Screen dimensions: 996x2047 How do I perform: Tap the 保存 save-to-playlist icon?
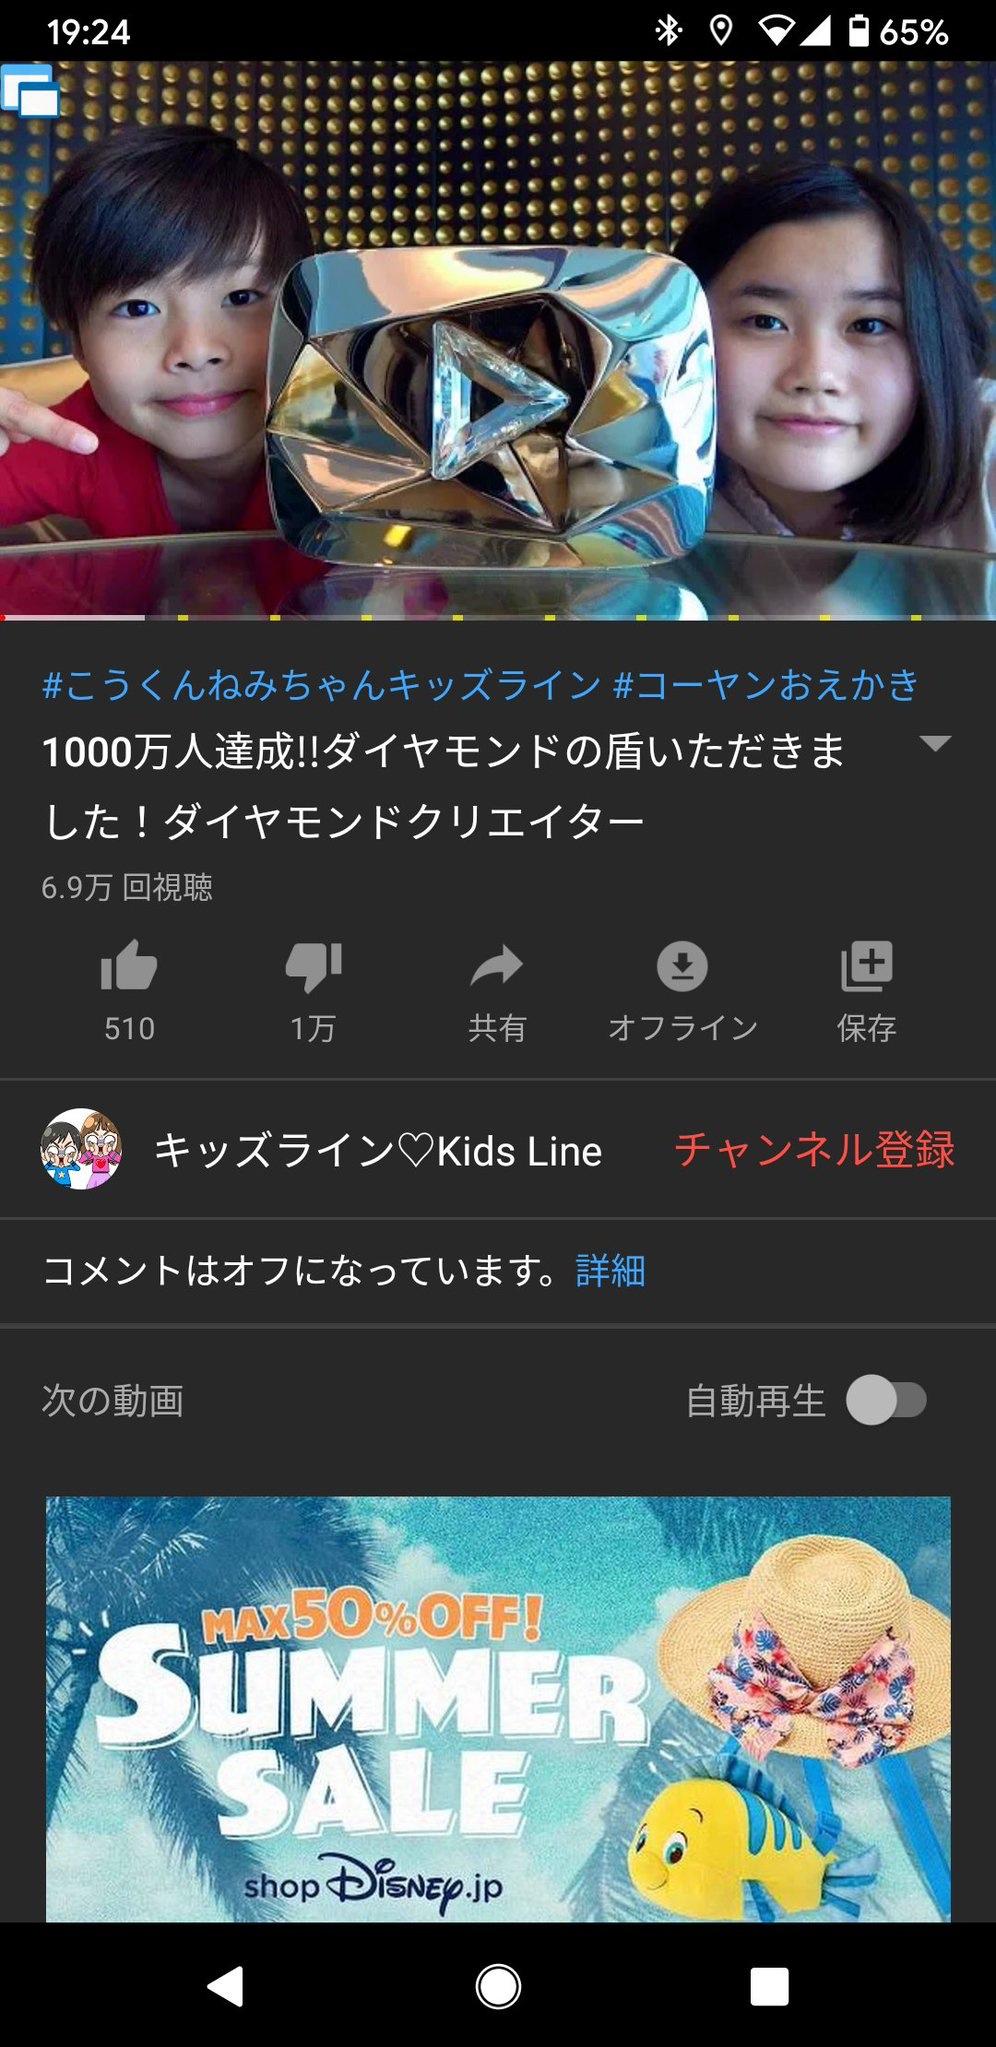(866, 966)
